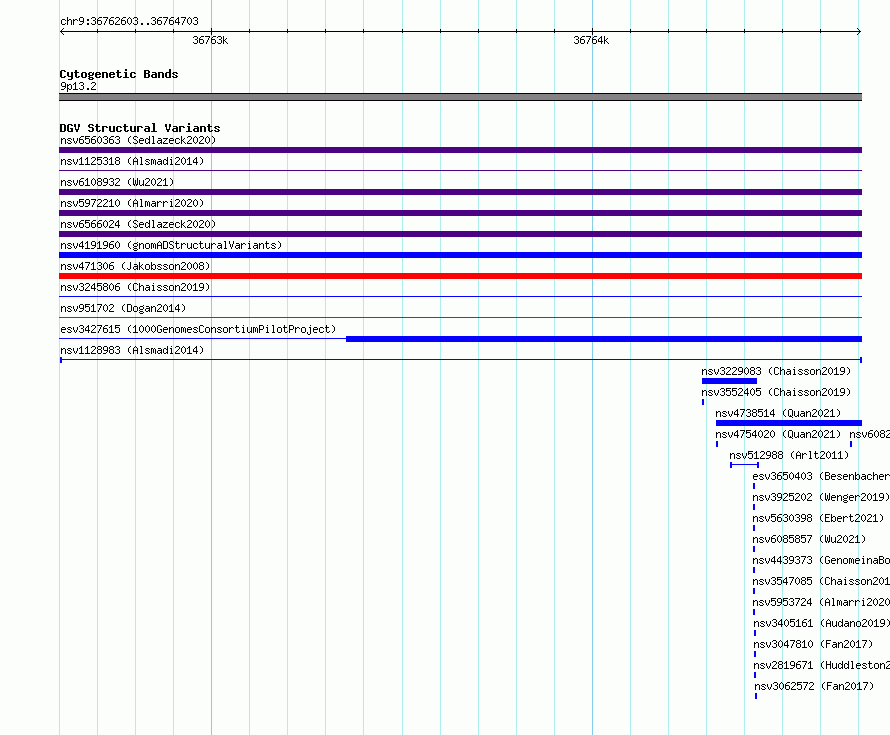The image size is (890, 735).
Task: Select the nsv3547085 Chaisson variant label
Action: (x=821, y=581)
